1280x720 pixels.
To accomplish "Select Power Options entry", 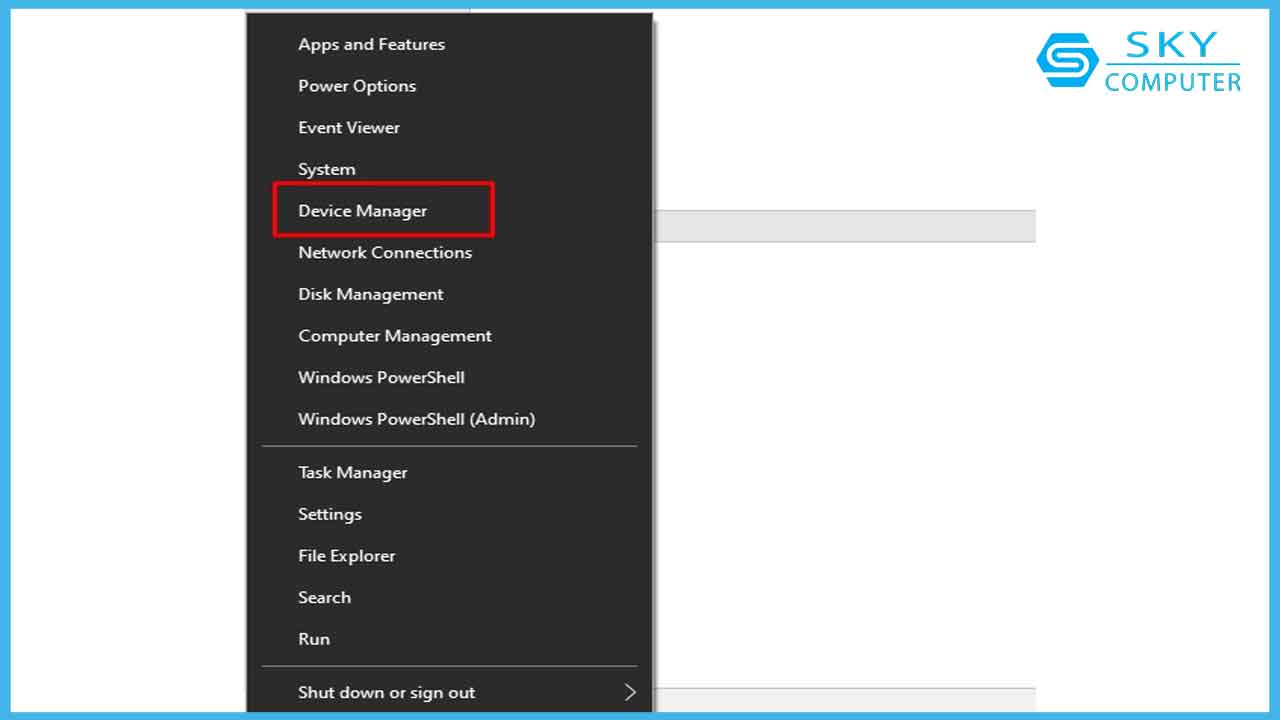I will click(x=357, y=86).
